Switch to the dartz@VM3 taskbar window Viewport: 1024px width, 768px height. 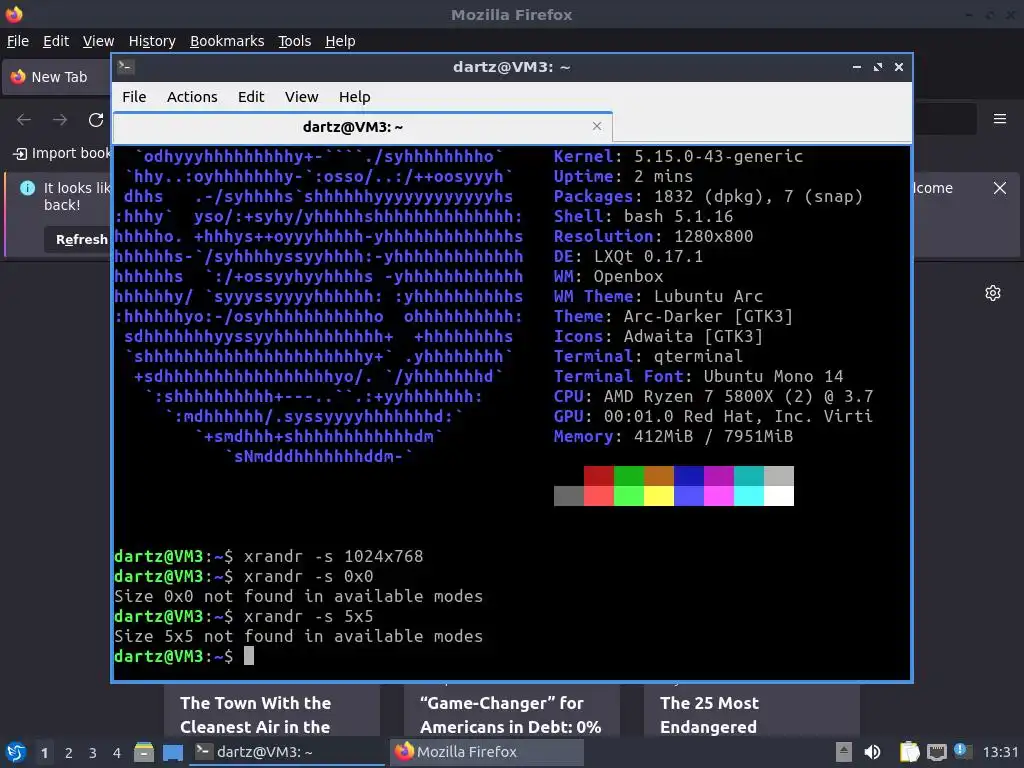(287, 752)
